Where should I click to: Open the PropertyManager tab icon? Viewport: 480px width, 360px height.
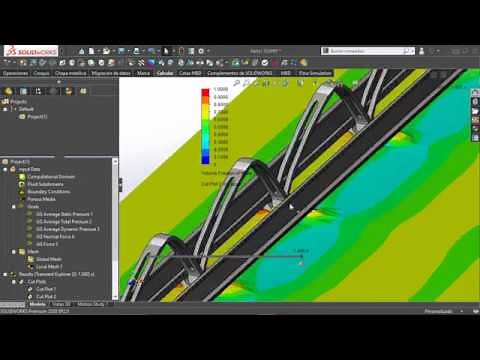(x=23, y=91)
